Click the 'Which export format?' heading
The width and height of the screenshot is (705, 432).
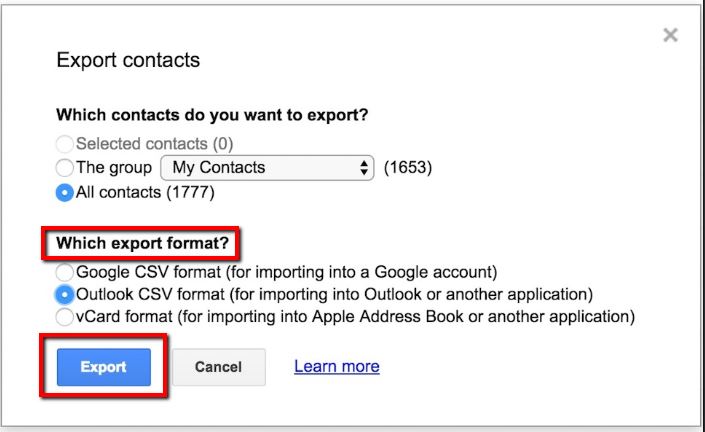149,244
